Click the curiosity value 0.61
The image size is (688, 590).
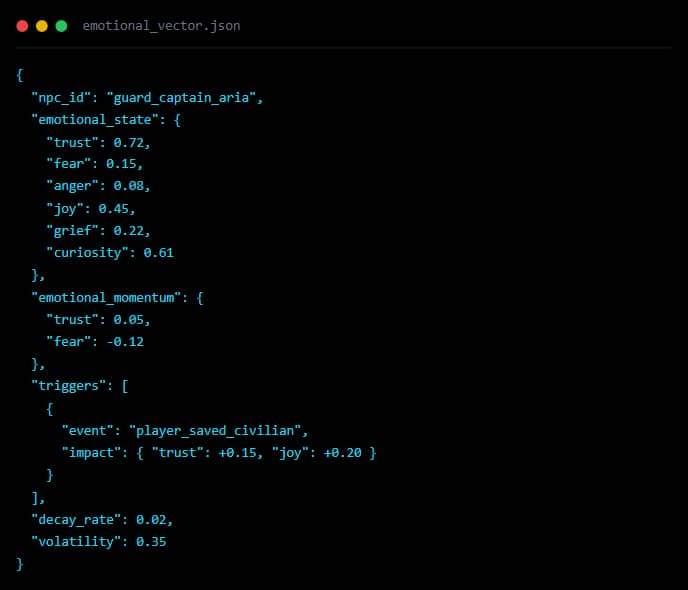[158, 252]
